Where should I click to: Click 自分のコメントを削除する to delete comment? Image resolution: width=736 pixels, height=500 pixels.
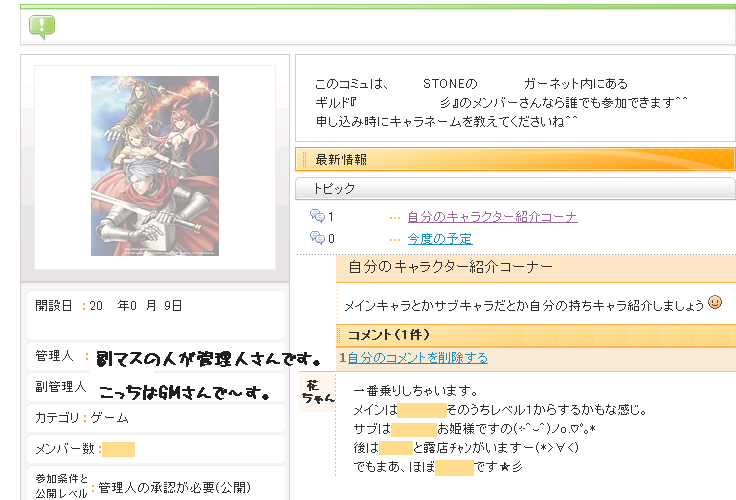[x=418, y=357]
